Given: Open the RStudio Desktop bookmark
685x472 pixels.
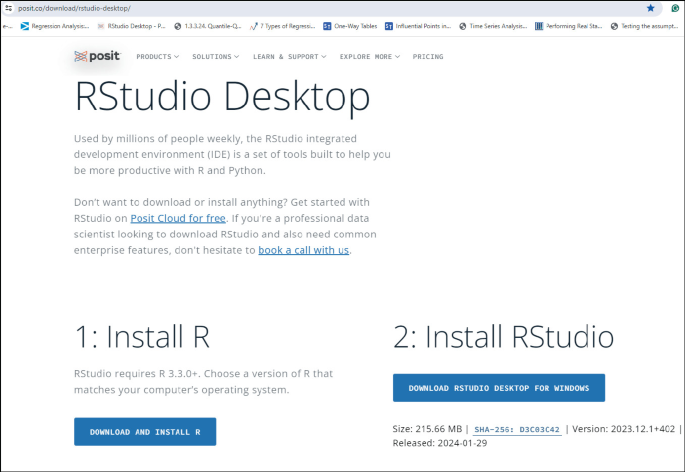Looking at the screenshot, I should 131,26.
